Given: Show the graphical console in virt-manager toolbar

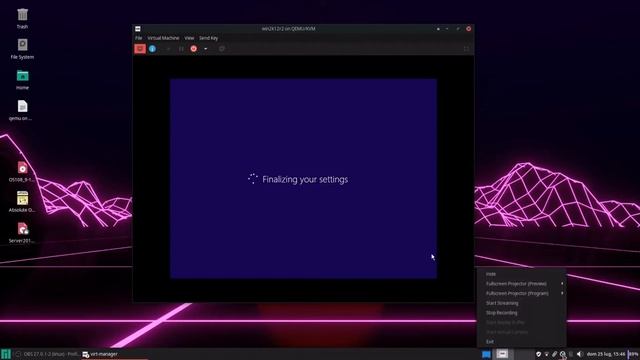Looking at the screenshot, I should 140,49.
